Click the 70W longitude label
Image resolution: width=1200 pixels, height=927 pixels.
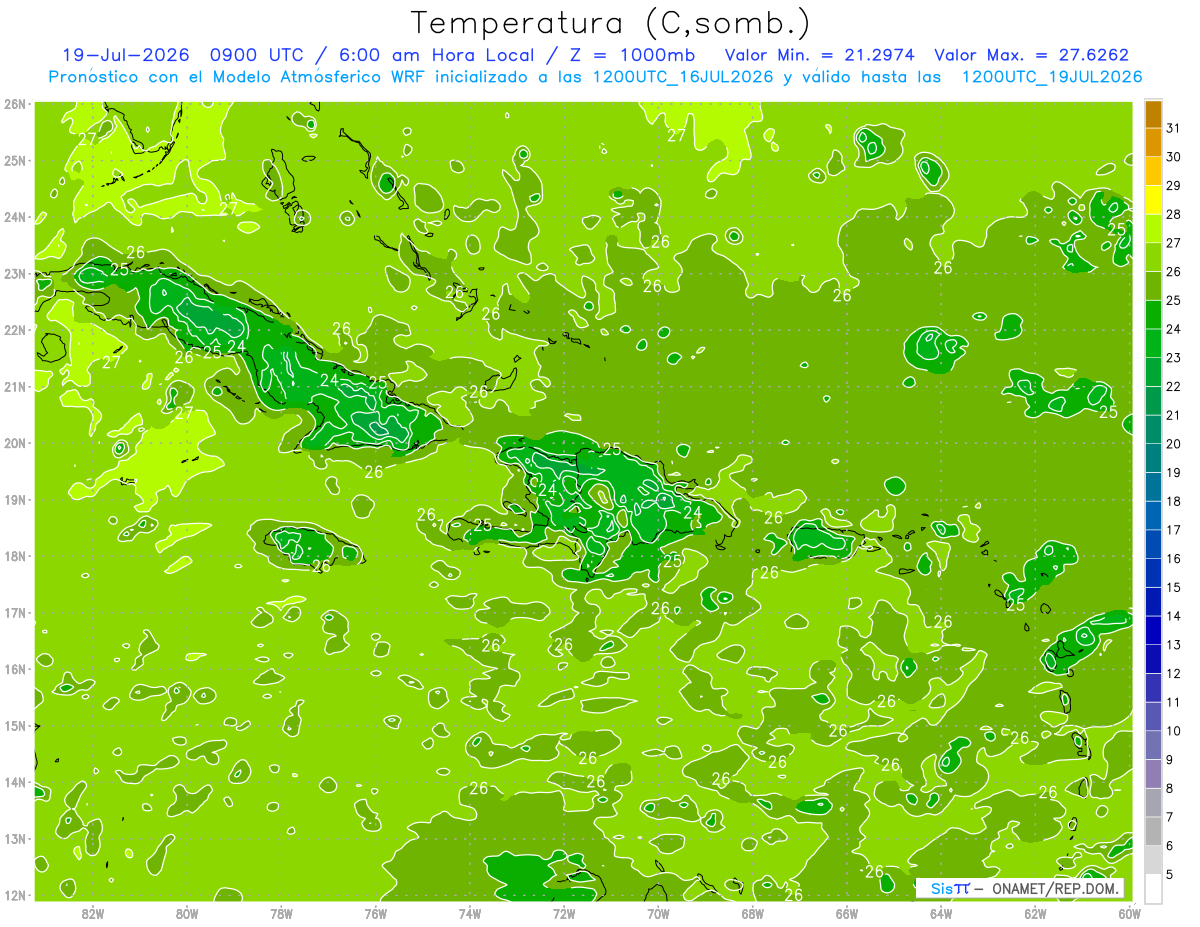[x=658, y=912]
